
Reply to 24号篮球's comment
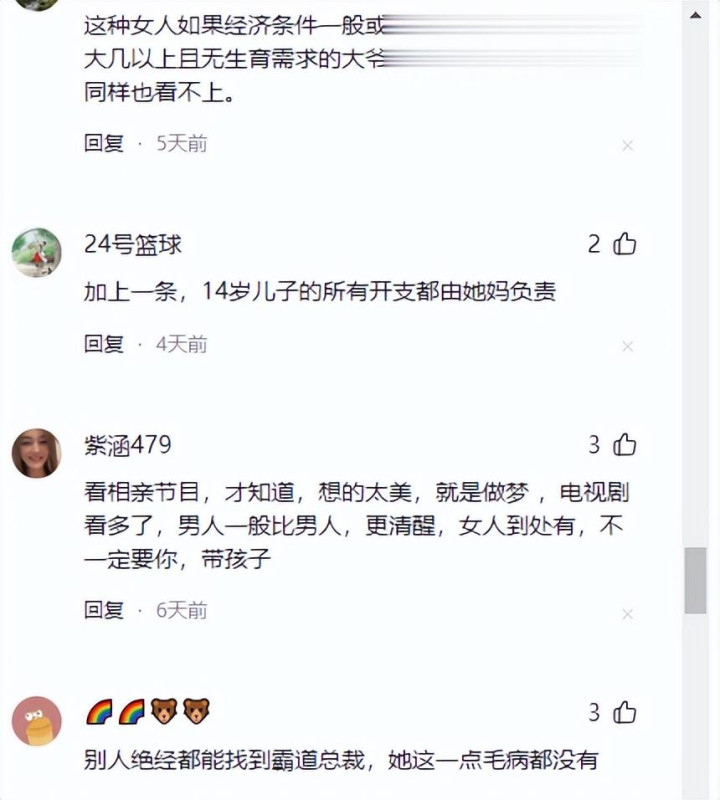[104, 344]
